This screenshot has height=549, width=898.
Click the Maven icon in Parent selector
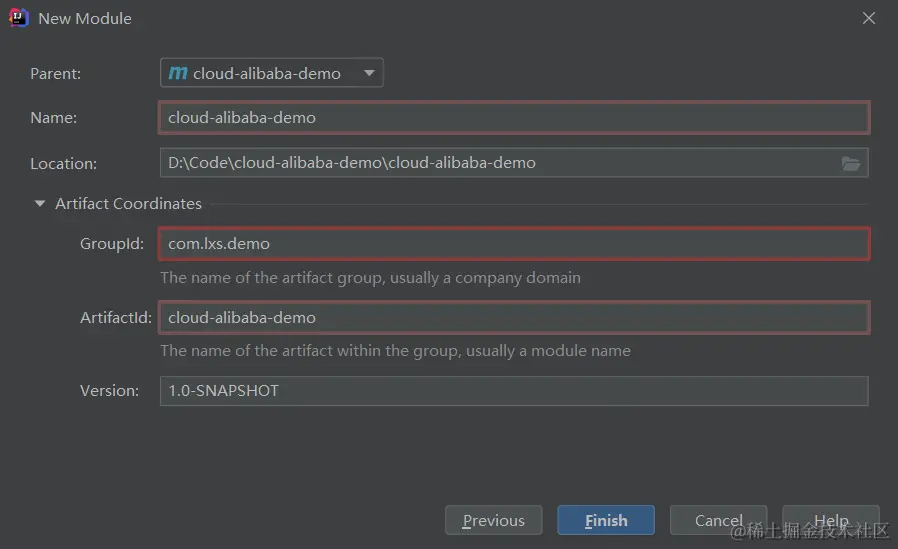click(x=178, y=73)
